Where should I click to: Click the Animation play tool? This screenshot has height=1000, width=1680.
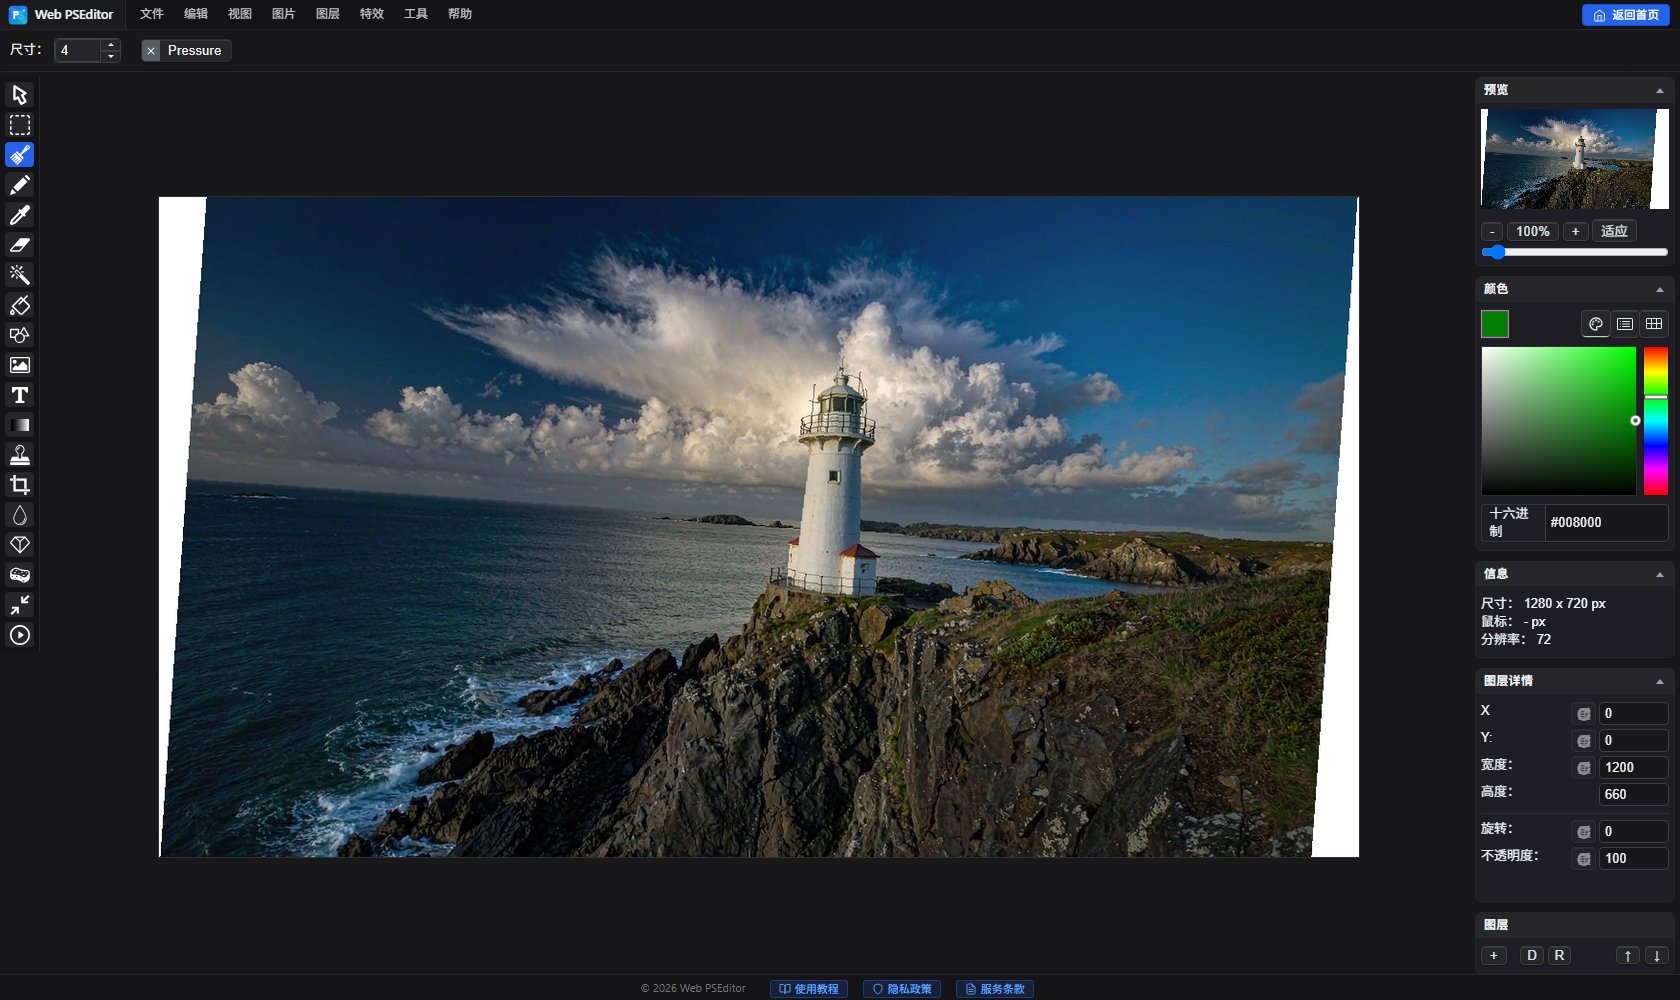pos(20,635)
